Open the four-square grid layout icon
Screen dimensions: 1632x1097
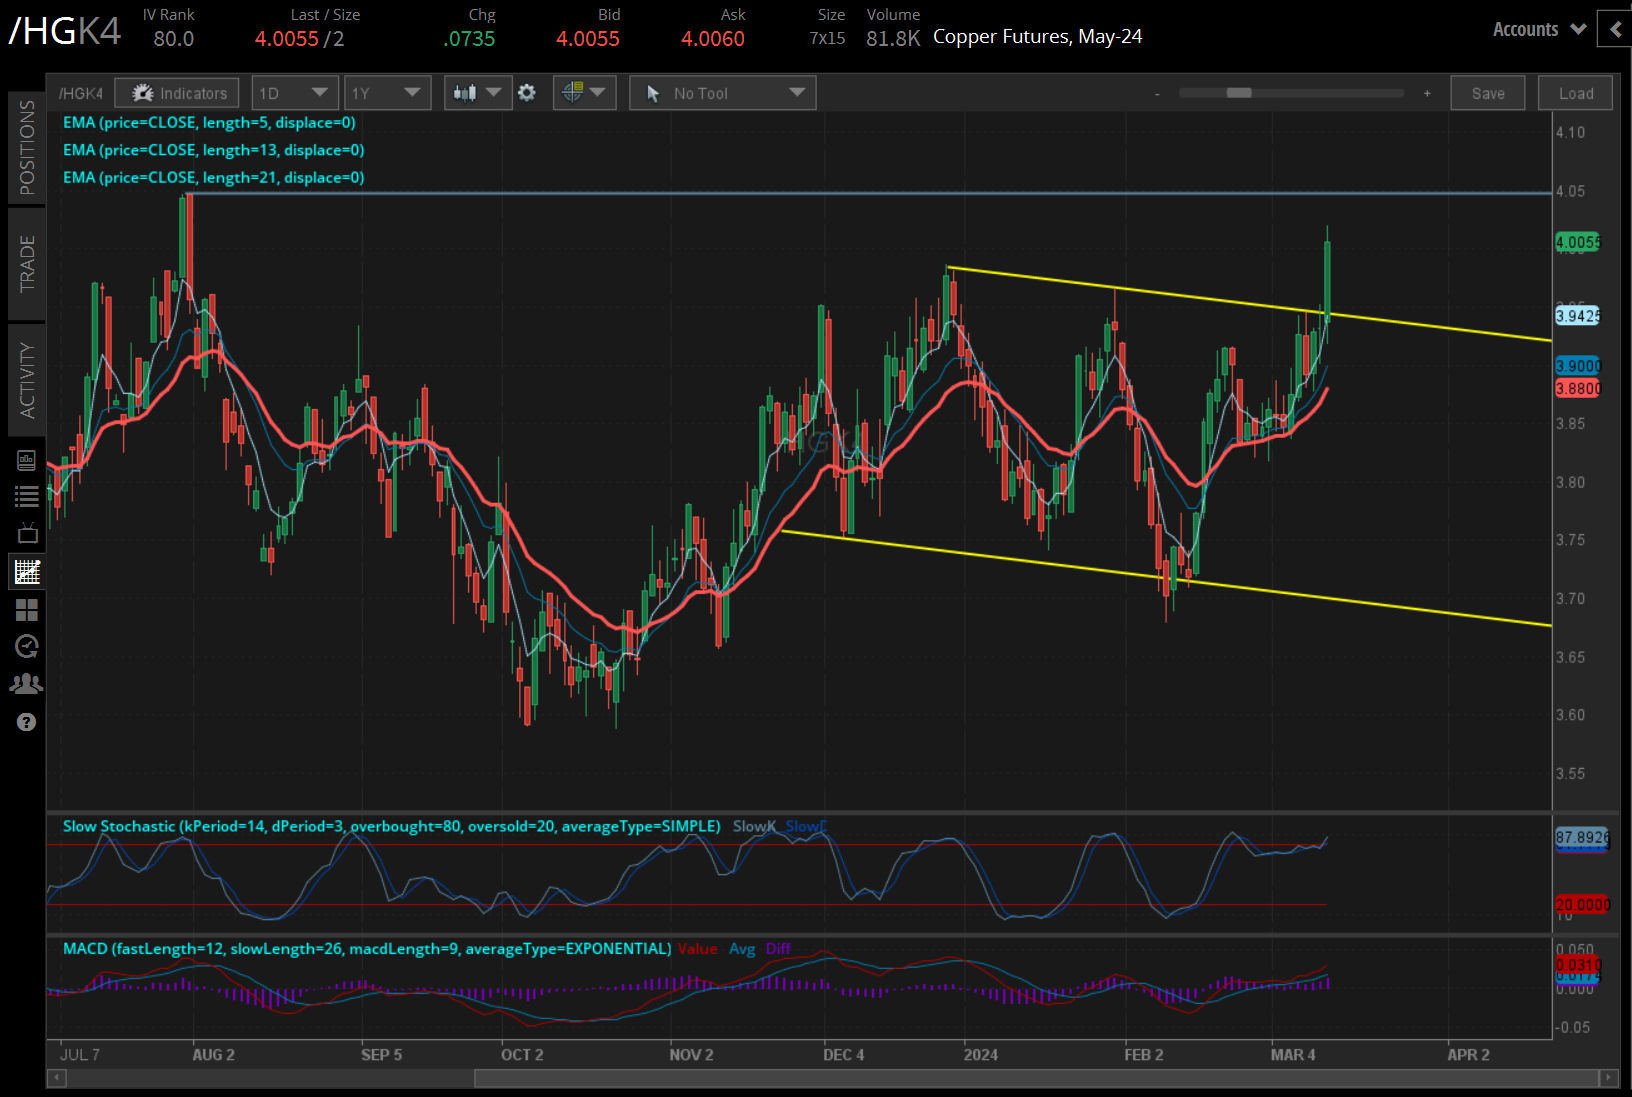coord(27,610)
